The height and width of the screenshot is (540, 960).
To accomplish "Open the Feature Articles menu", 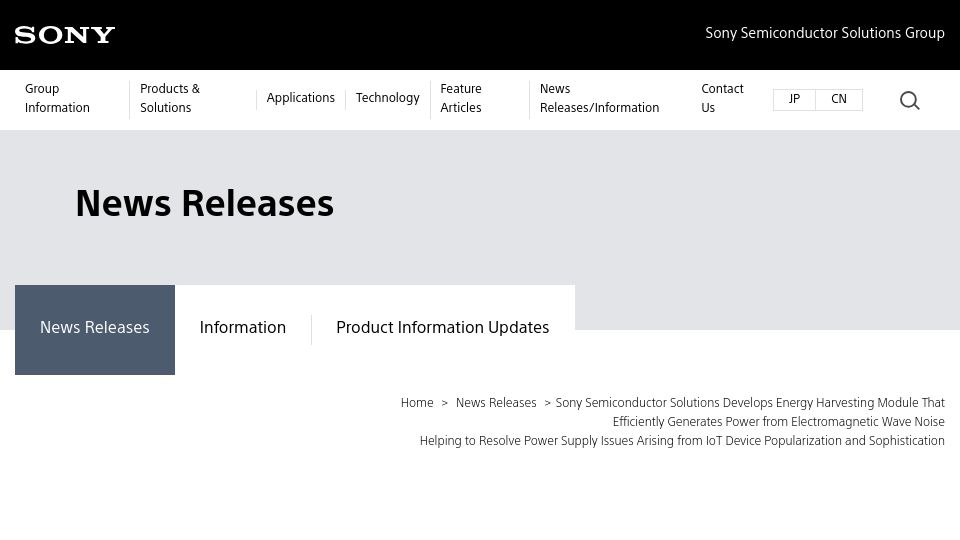I will (461, 98).
